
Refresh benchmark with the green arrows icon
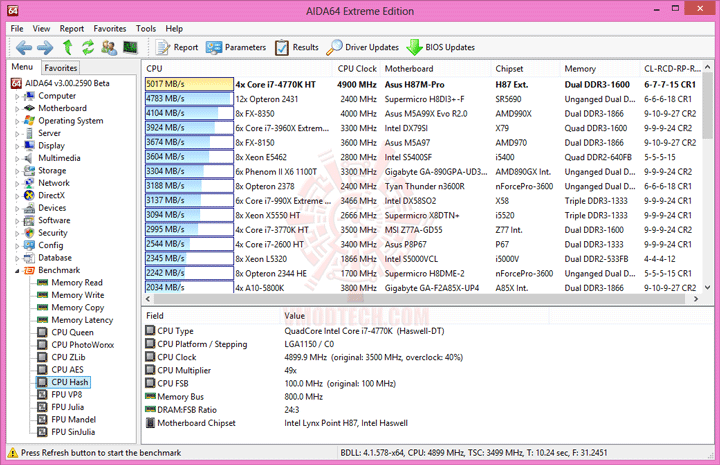[x=88, y=47]
